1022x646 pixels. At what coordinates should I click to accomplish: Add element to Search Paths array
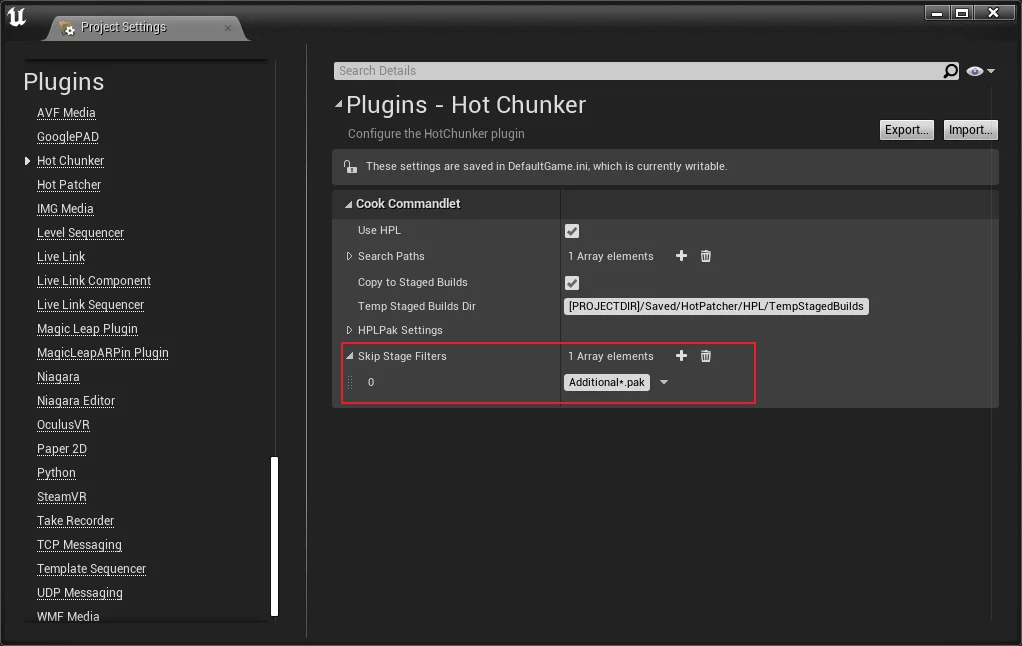(x=681, y=256)
